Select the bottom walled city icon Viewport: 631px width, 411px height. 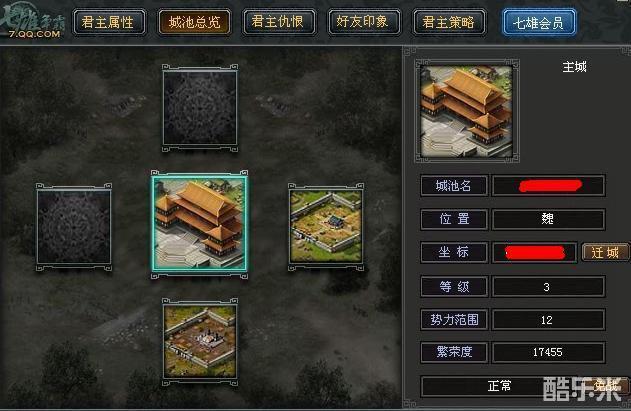[200, 341]
